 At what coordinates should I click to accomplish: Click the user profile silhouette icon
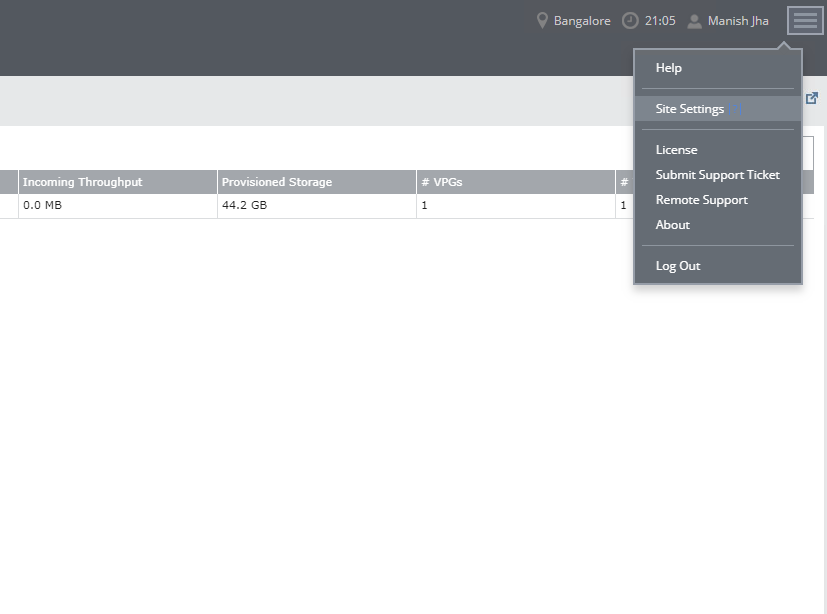[x=694, y=21]
